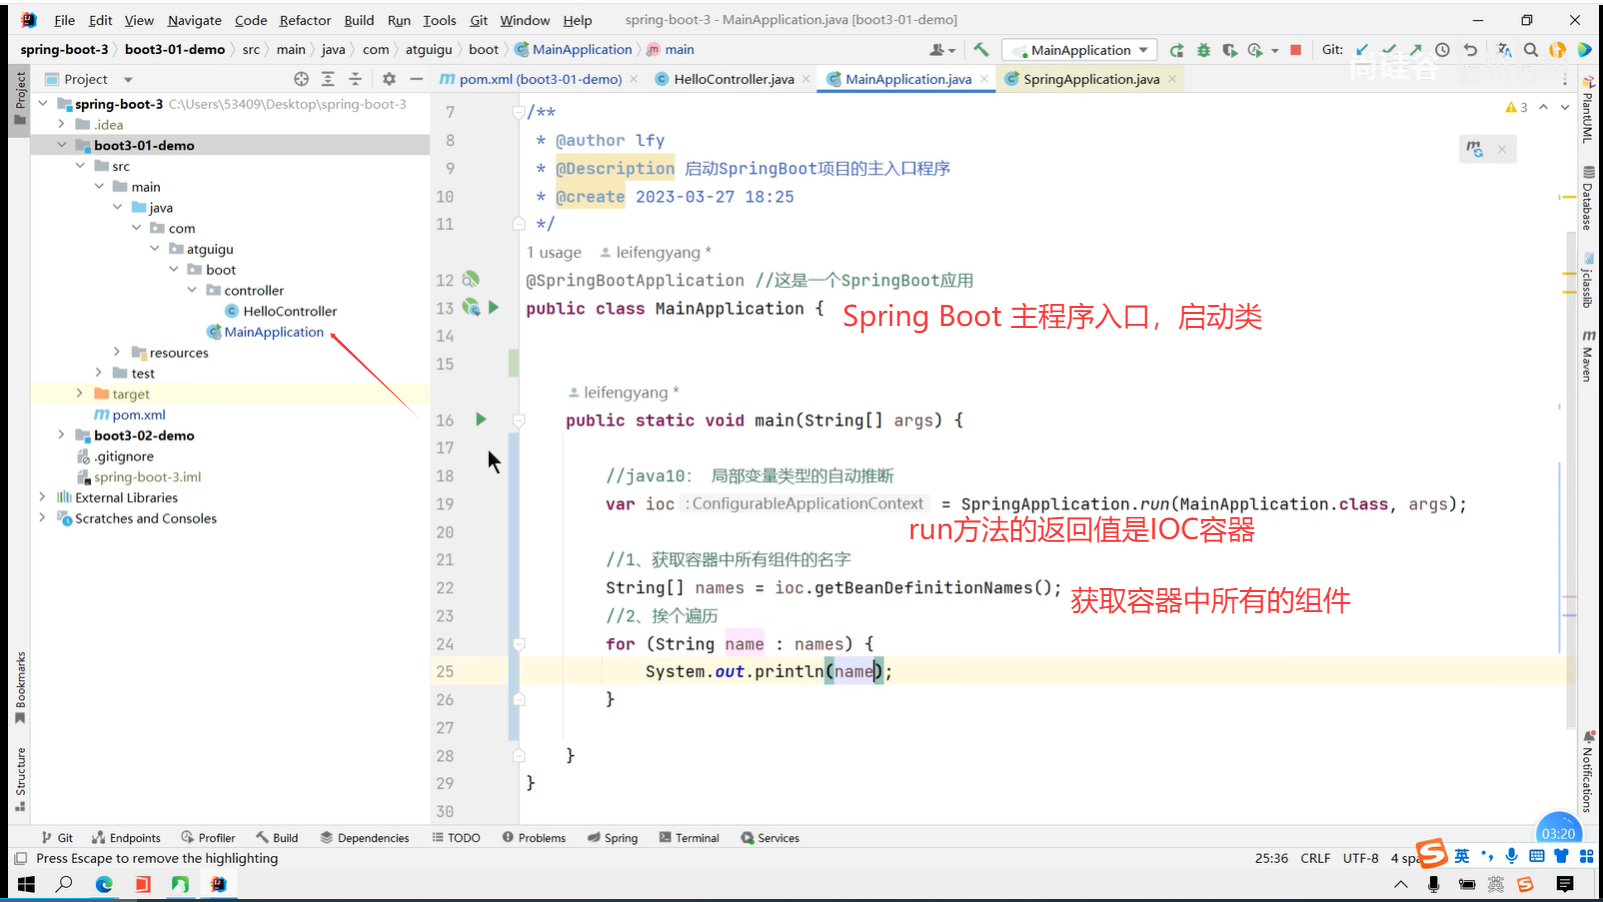The width and height of the screenshot is (1603, 902).
Task: Click the 1 usage inlay hint
Action: click(554, 253)
